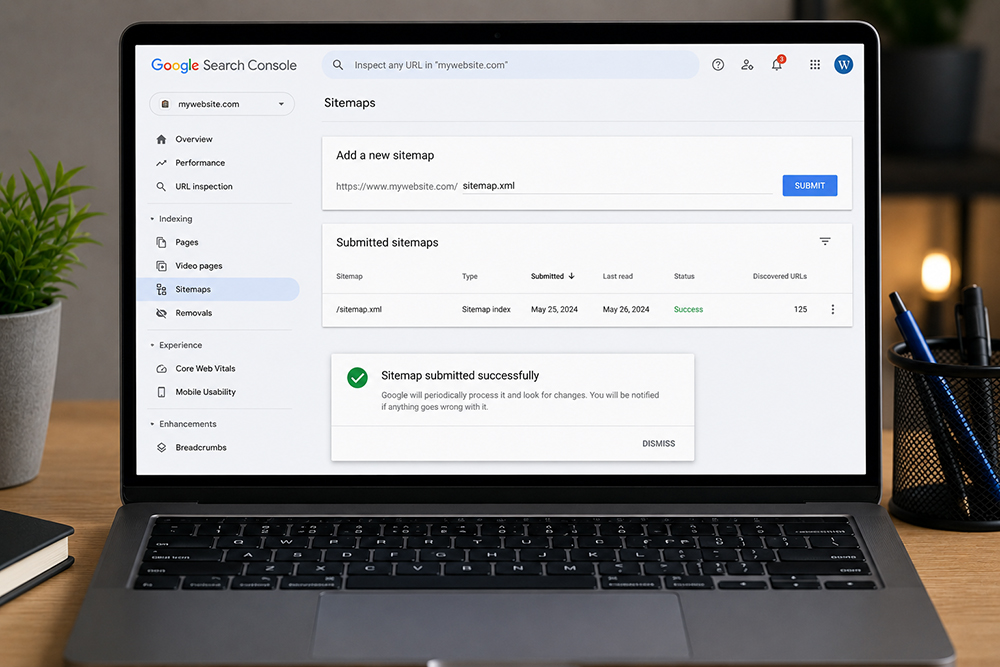The height and width of the screenshot is (667, 1000).
Task: Open the W account avatar
Action: click(843, 64)
